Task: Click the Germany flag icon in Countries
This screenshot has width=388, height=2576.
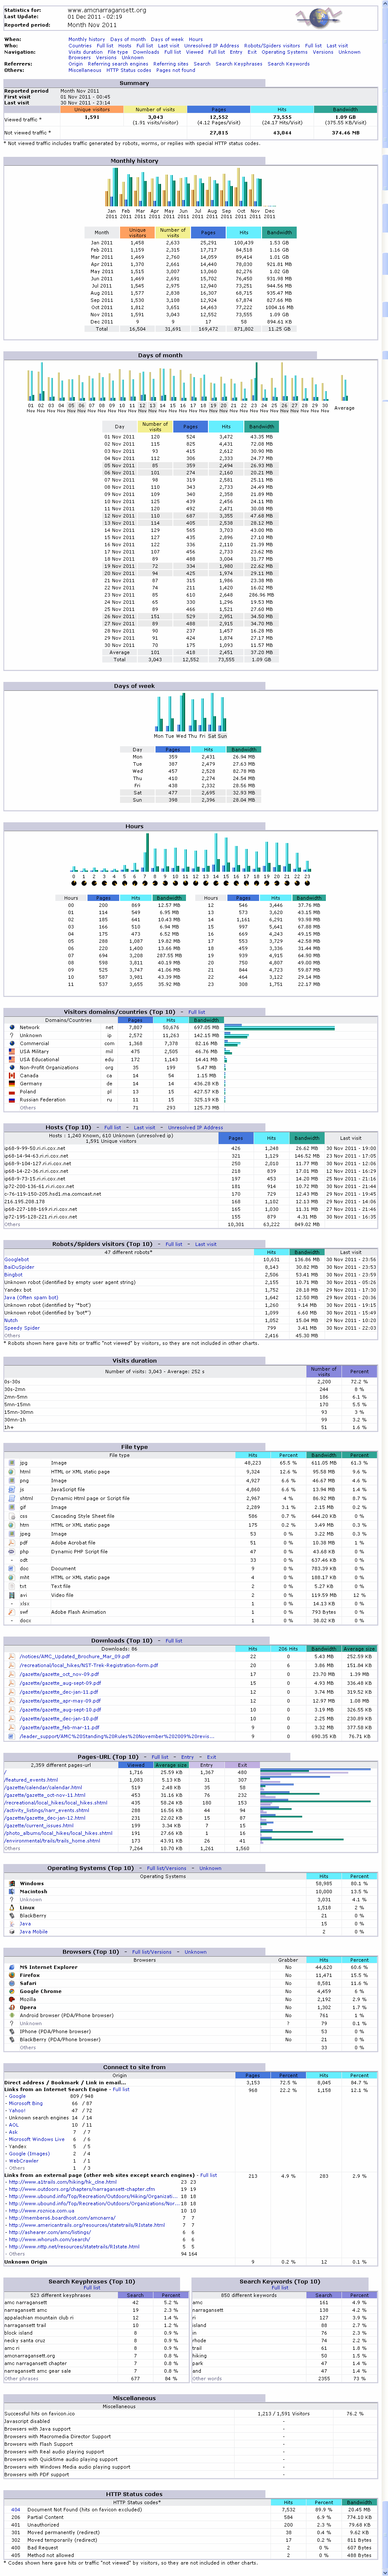Action: click(x=12, y=1083)
